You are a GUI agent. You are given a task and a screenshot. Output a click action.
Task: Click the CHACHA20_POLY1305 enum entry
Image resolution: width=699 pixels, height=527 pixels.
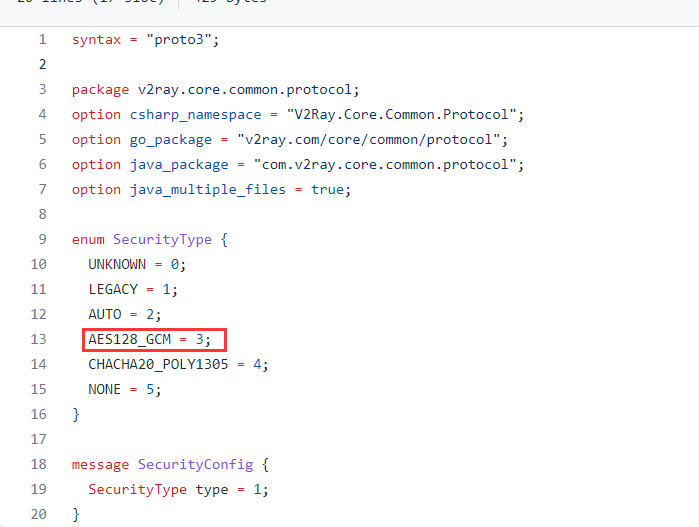158,365
